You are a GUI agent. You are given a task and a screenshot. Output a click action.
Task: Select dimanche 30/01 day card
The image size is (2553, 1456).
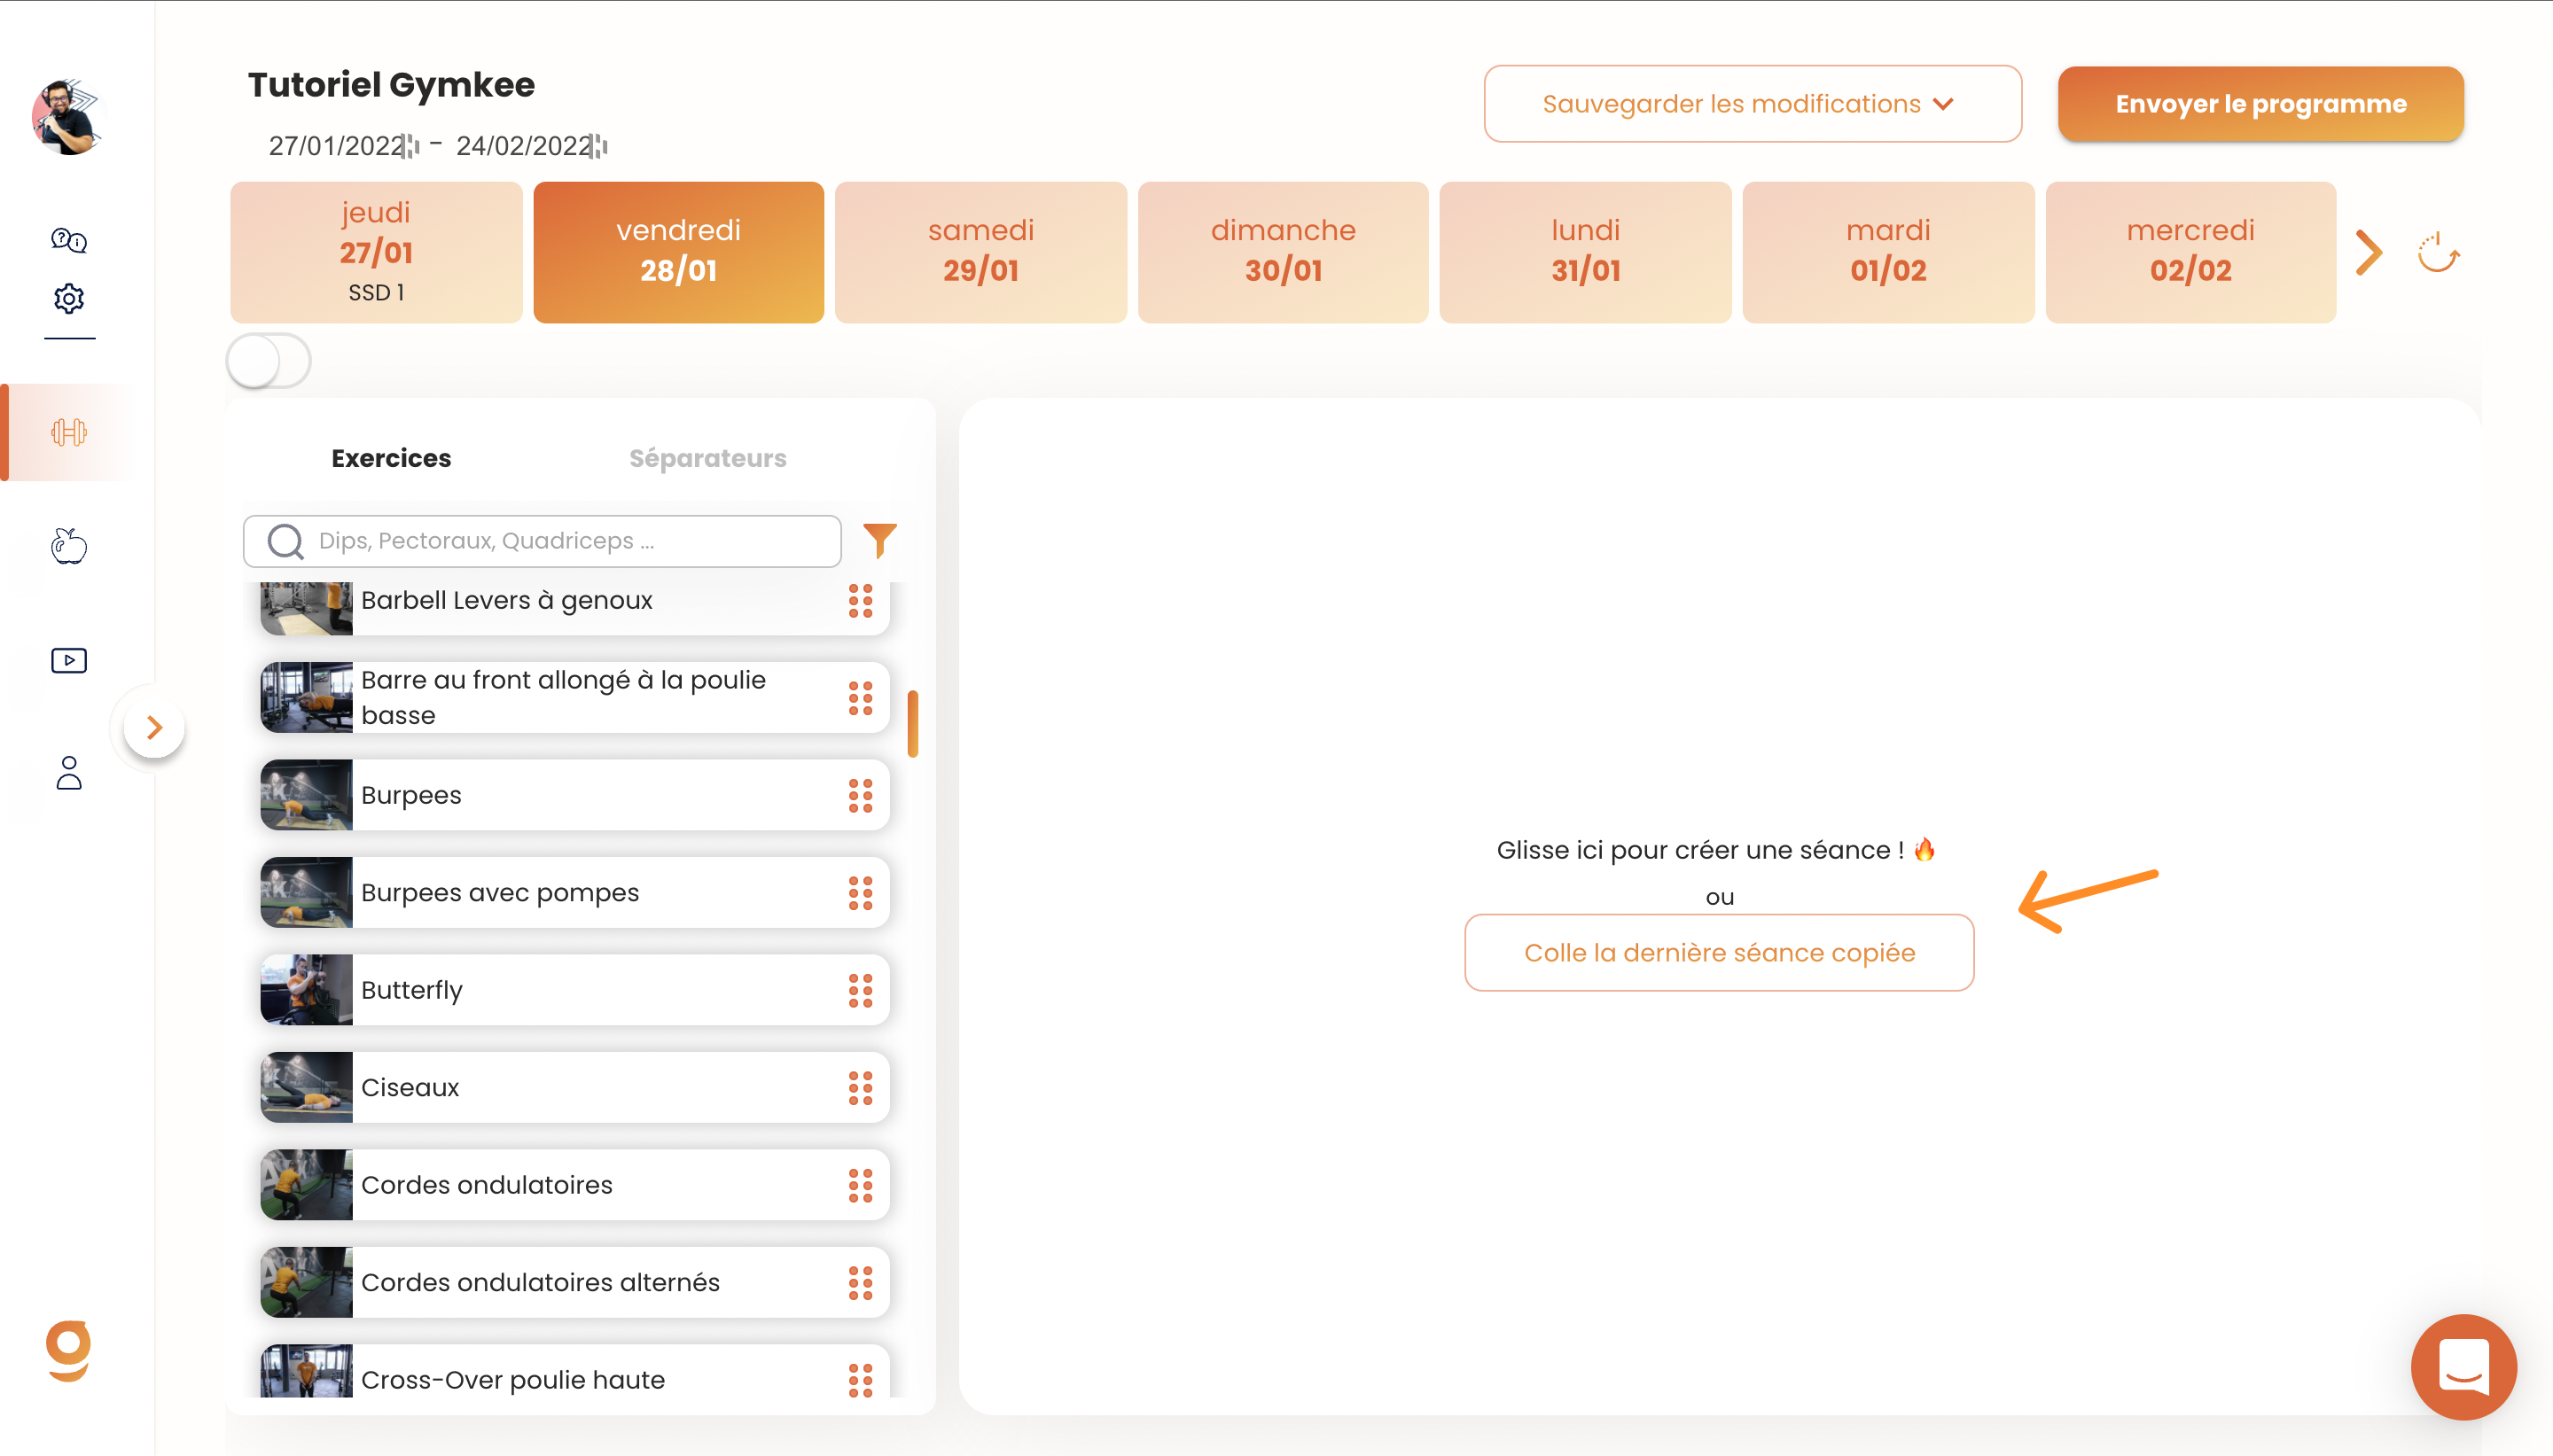tap(1283, 252)
